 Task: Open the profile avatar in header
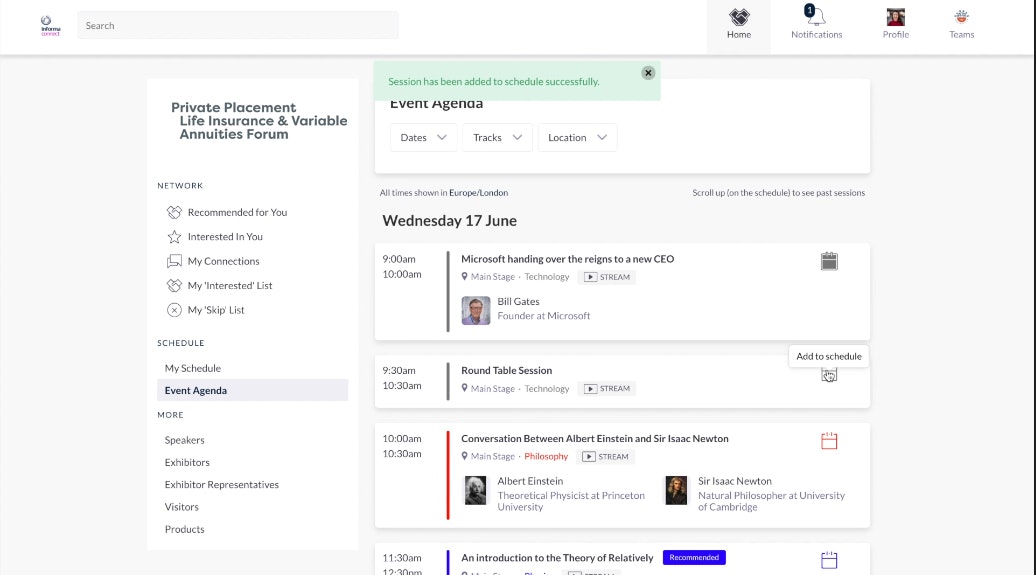pyautogui.click(x=895, y=17)
